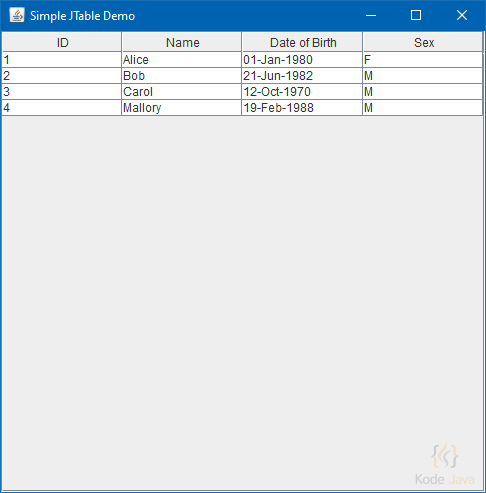Select the Carol name cell
The height and width of the screenshot is (493, 486).
coord(182,92)
